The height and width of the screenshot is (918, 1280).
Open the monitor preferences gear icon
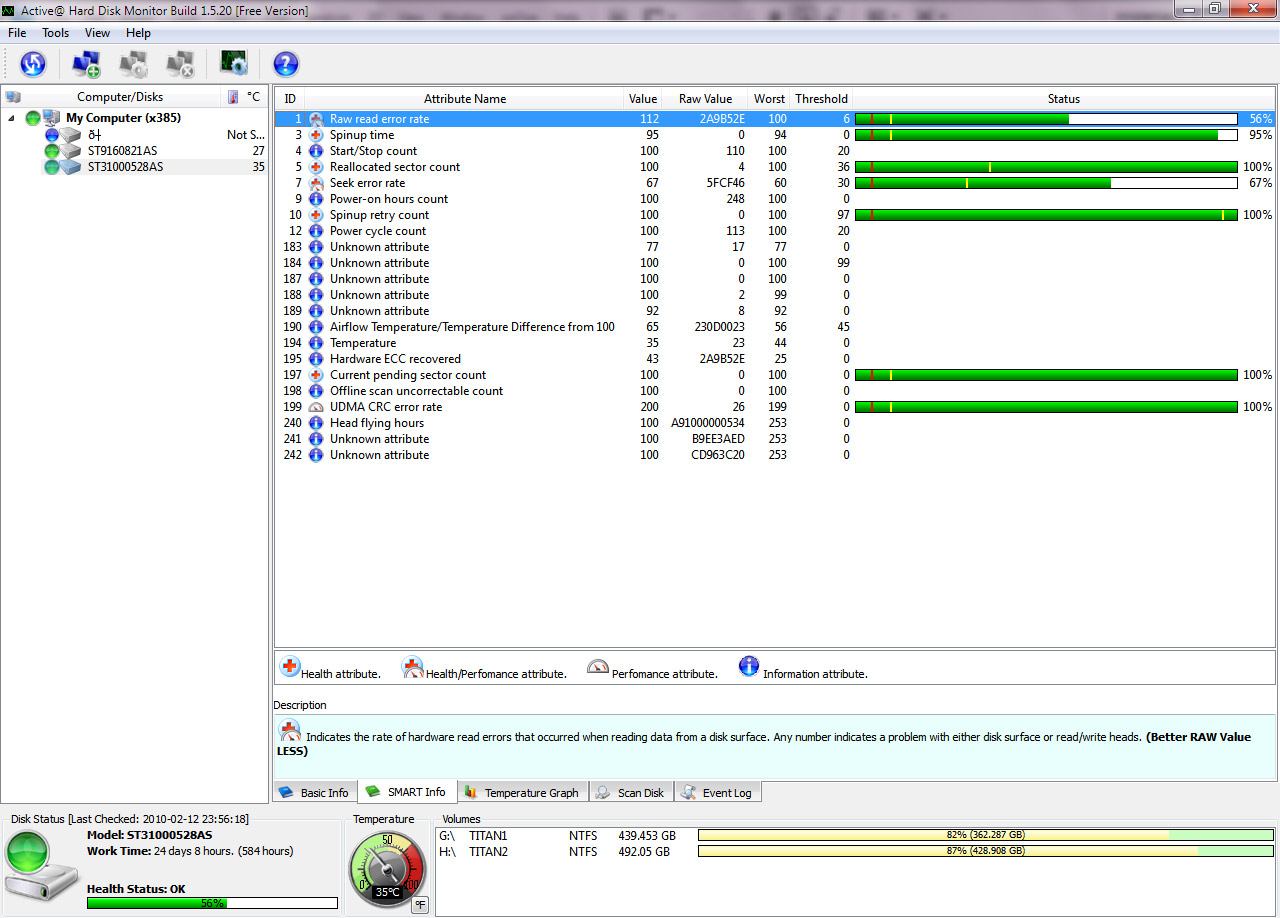click(x=234, y=64)
